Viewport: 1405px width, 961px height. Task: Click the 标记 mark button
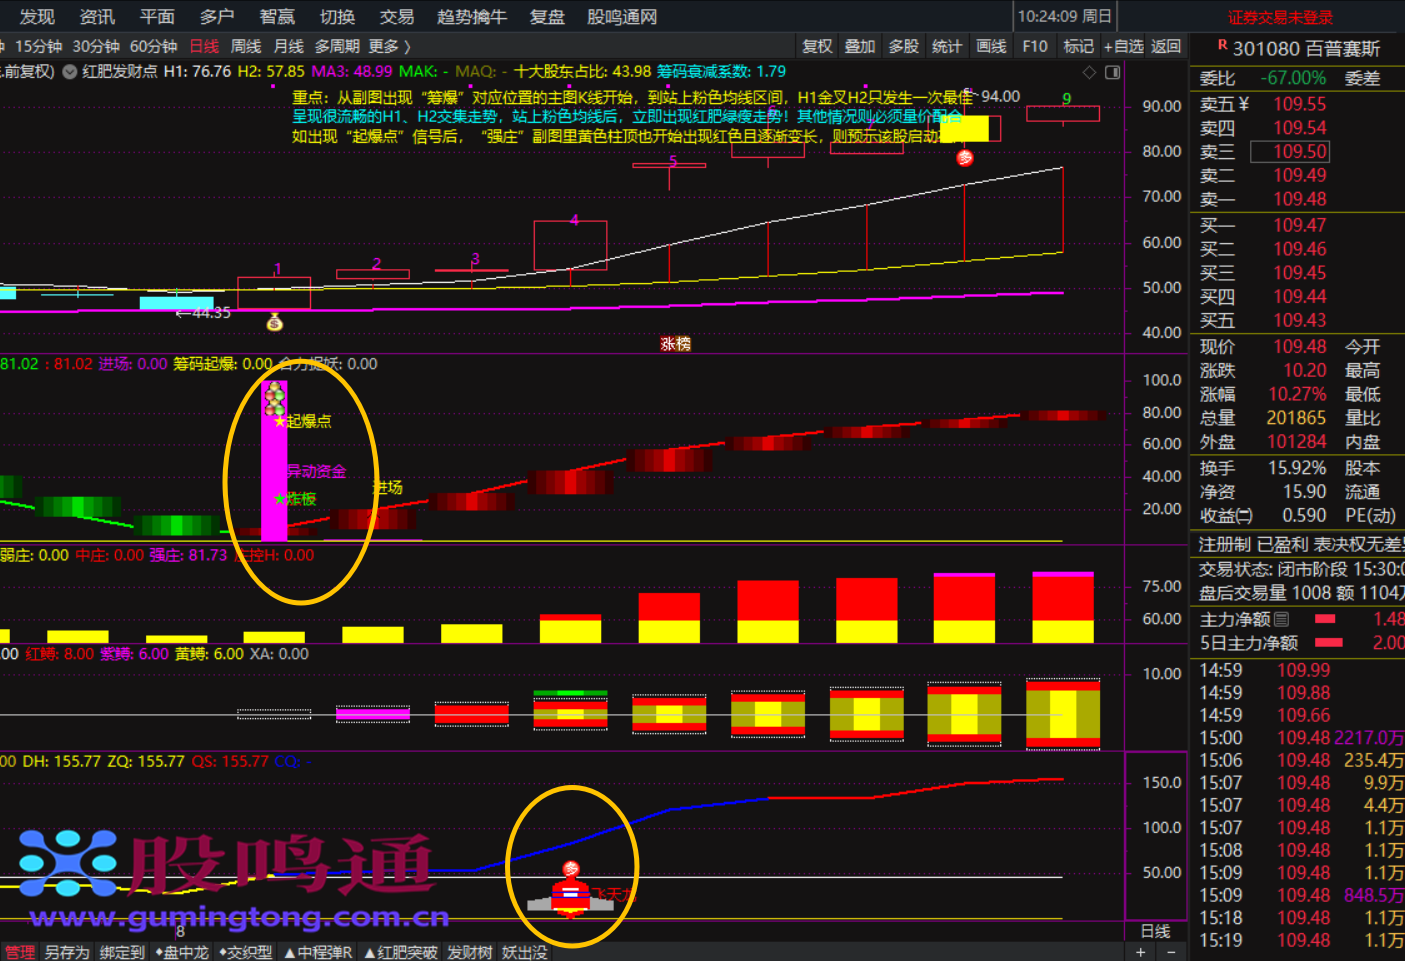pos(1078,46)
